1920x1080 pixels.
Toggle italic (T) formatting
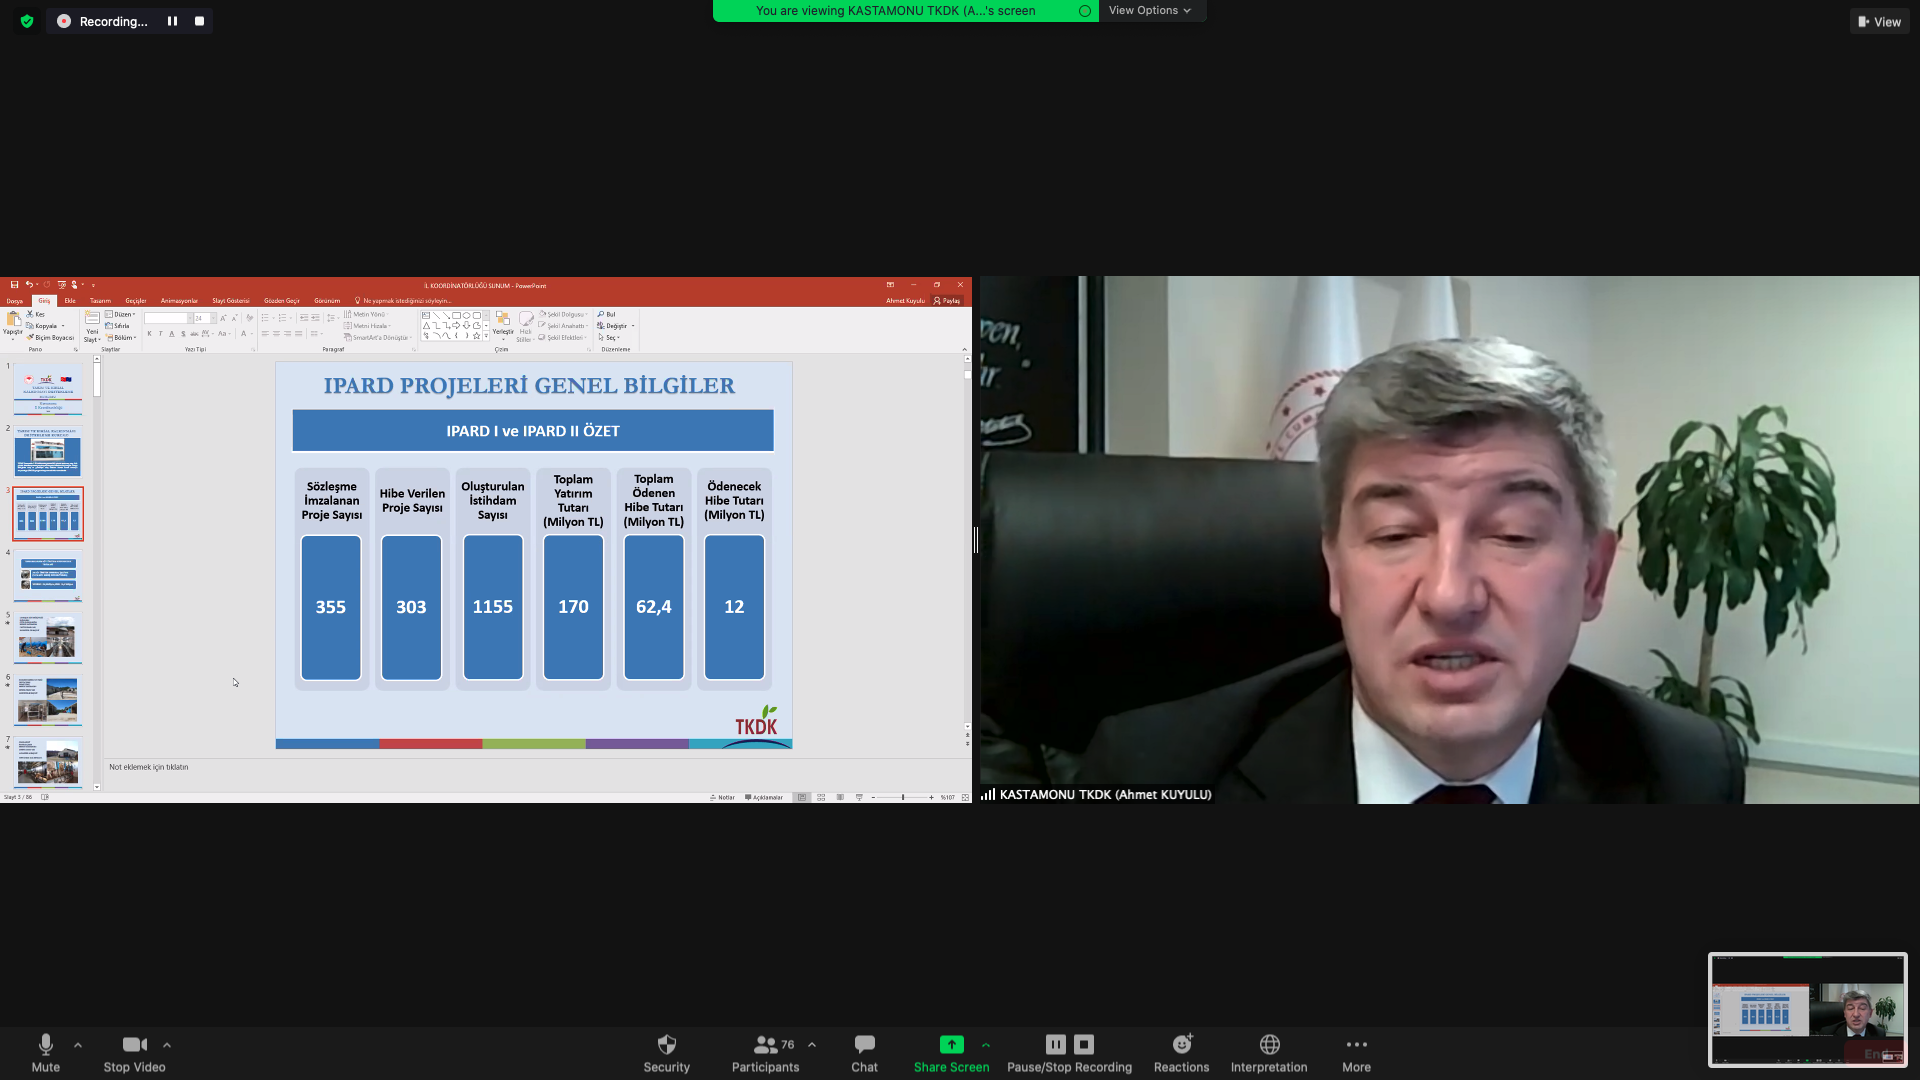160,334
